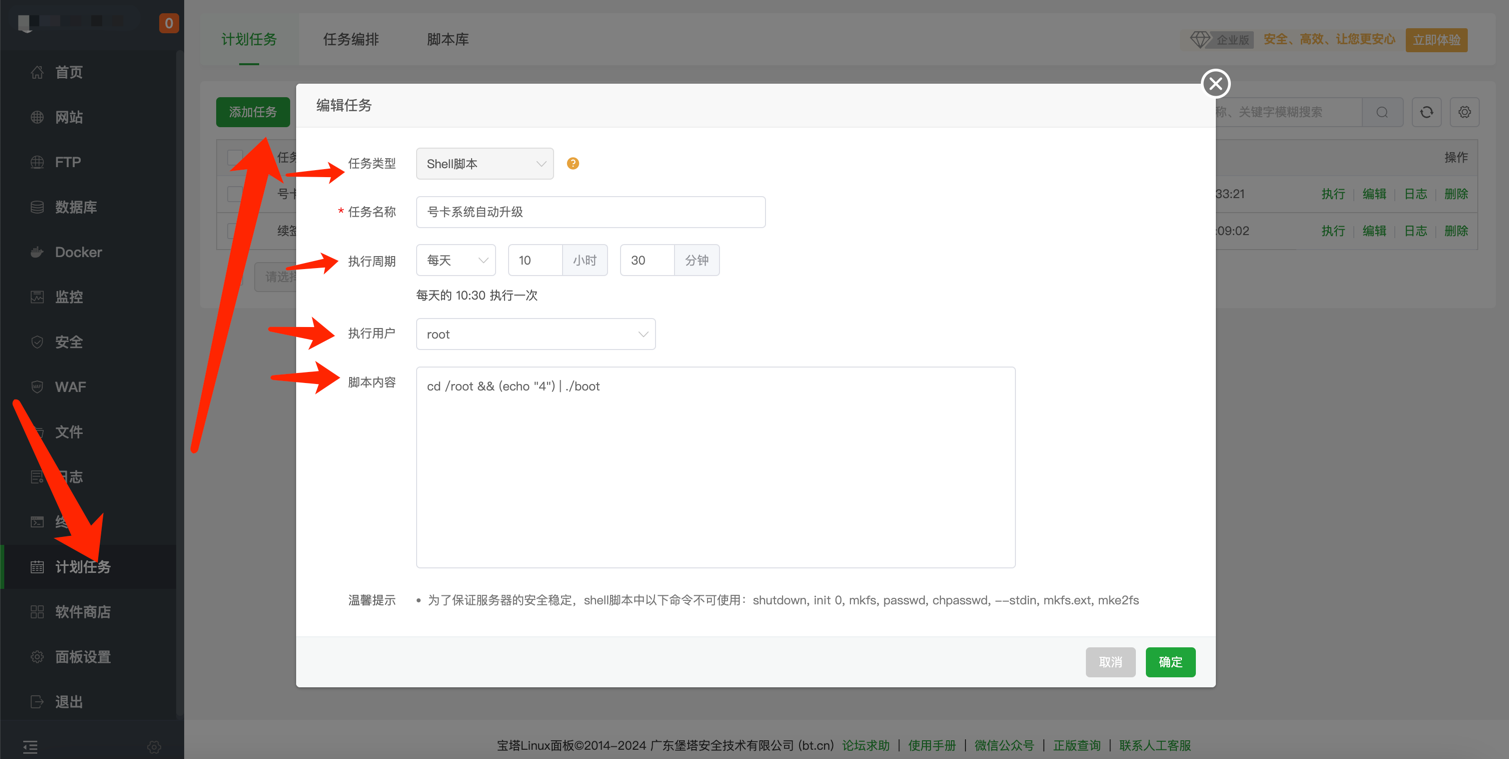Open 面板设置 panel settings in sidebar
Screen dimensions: 1509x759
tap(82, 657)
